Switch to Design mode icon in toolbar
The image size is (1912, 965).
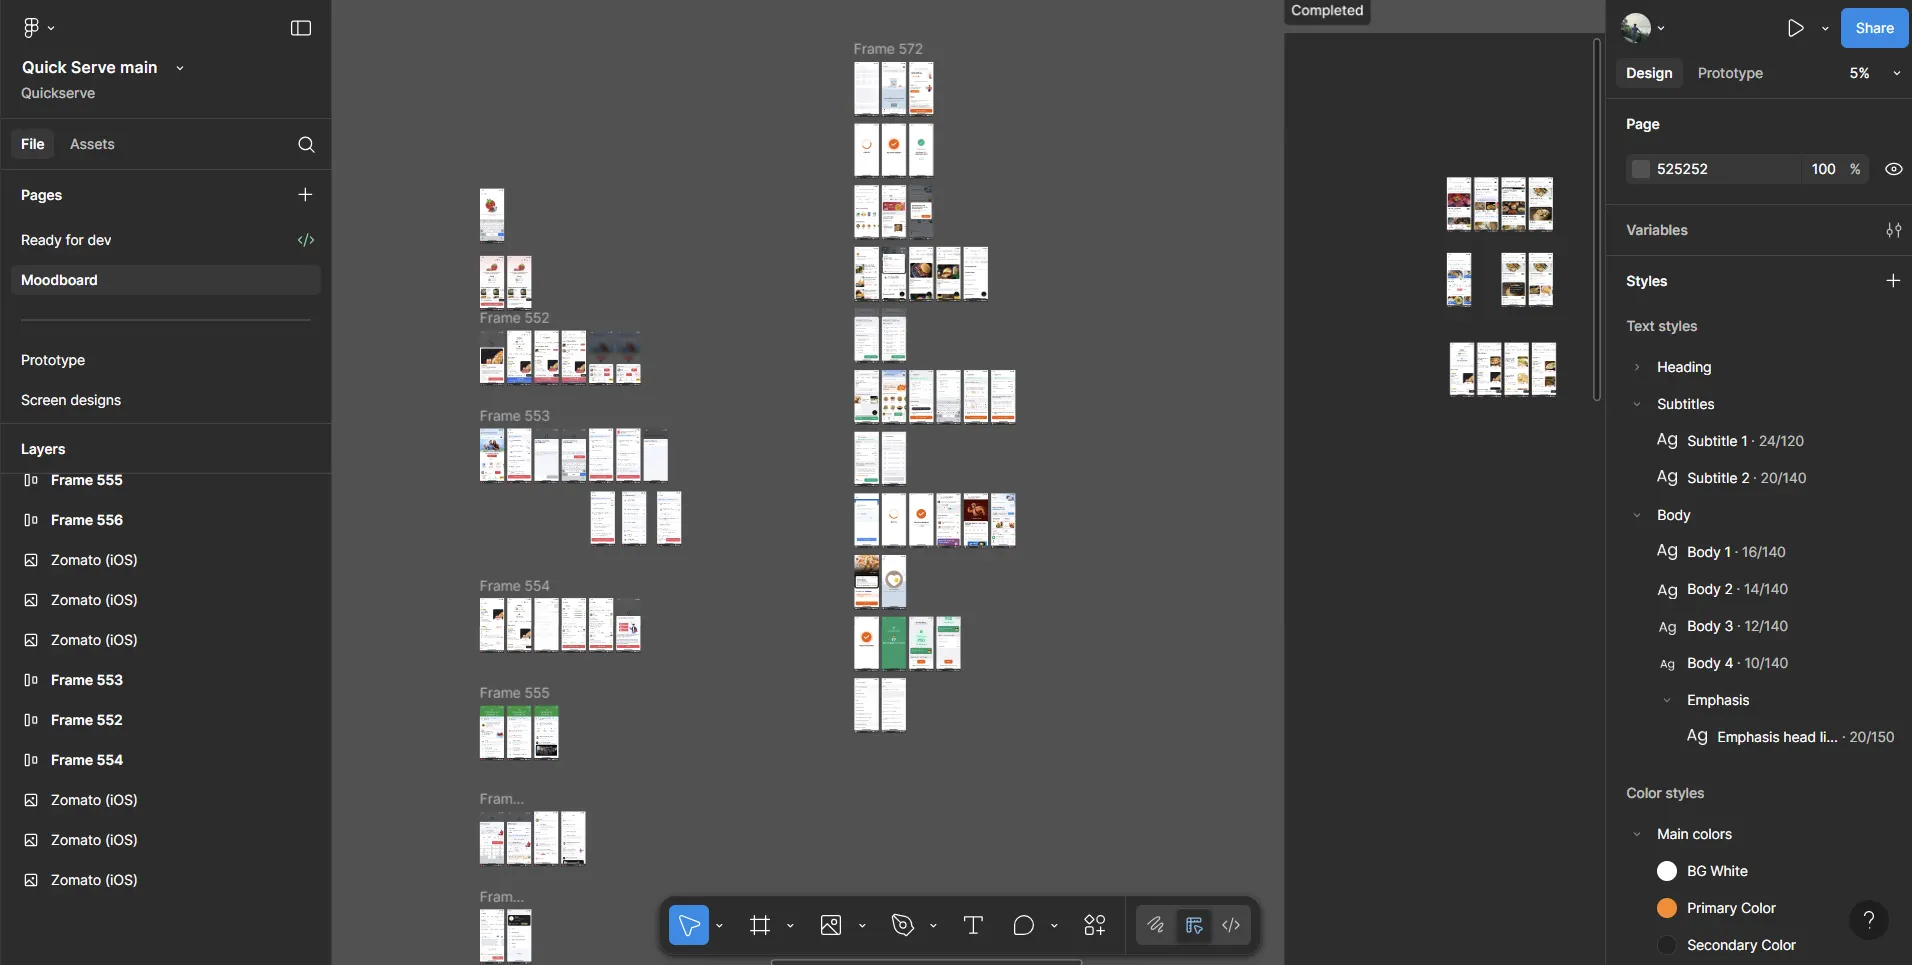1194,925
